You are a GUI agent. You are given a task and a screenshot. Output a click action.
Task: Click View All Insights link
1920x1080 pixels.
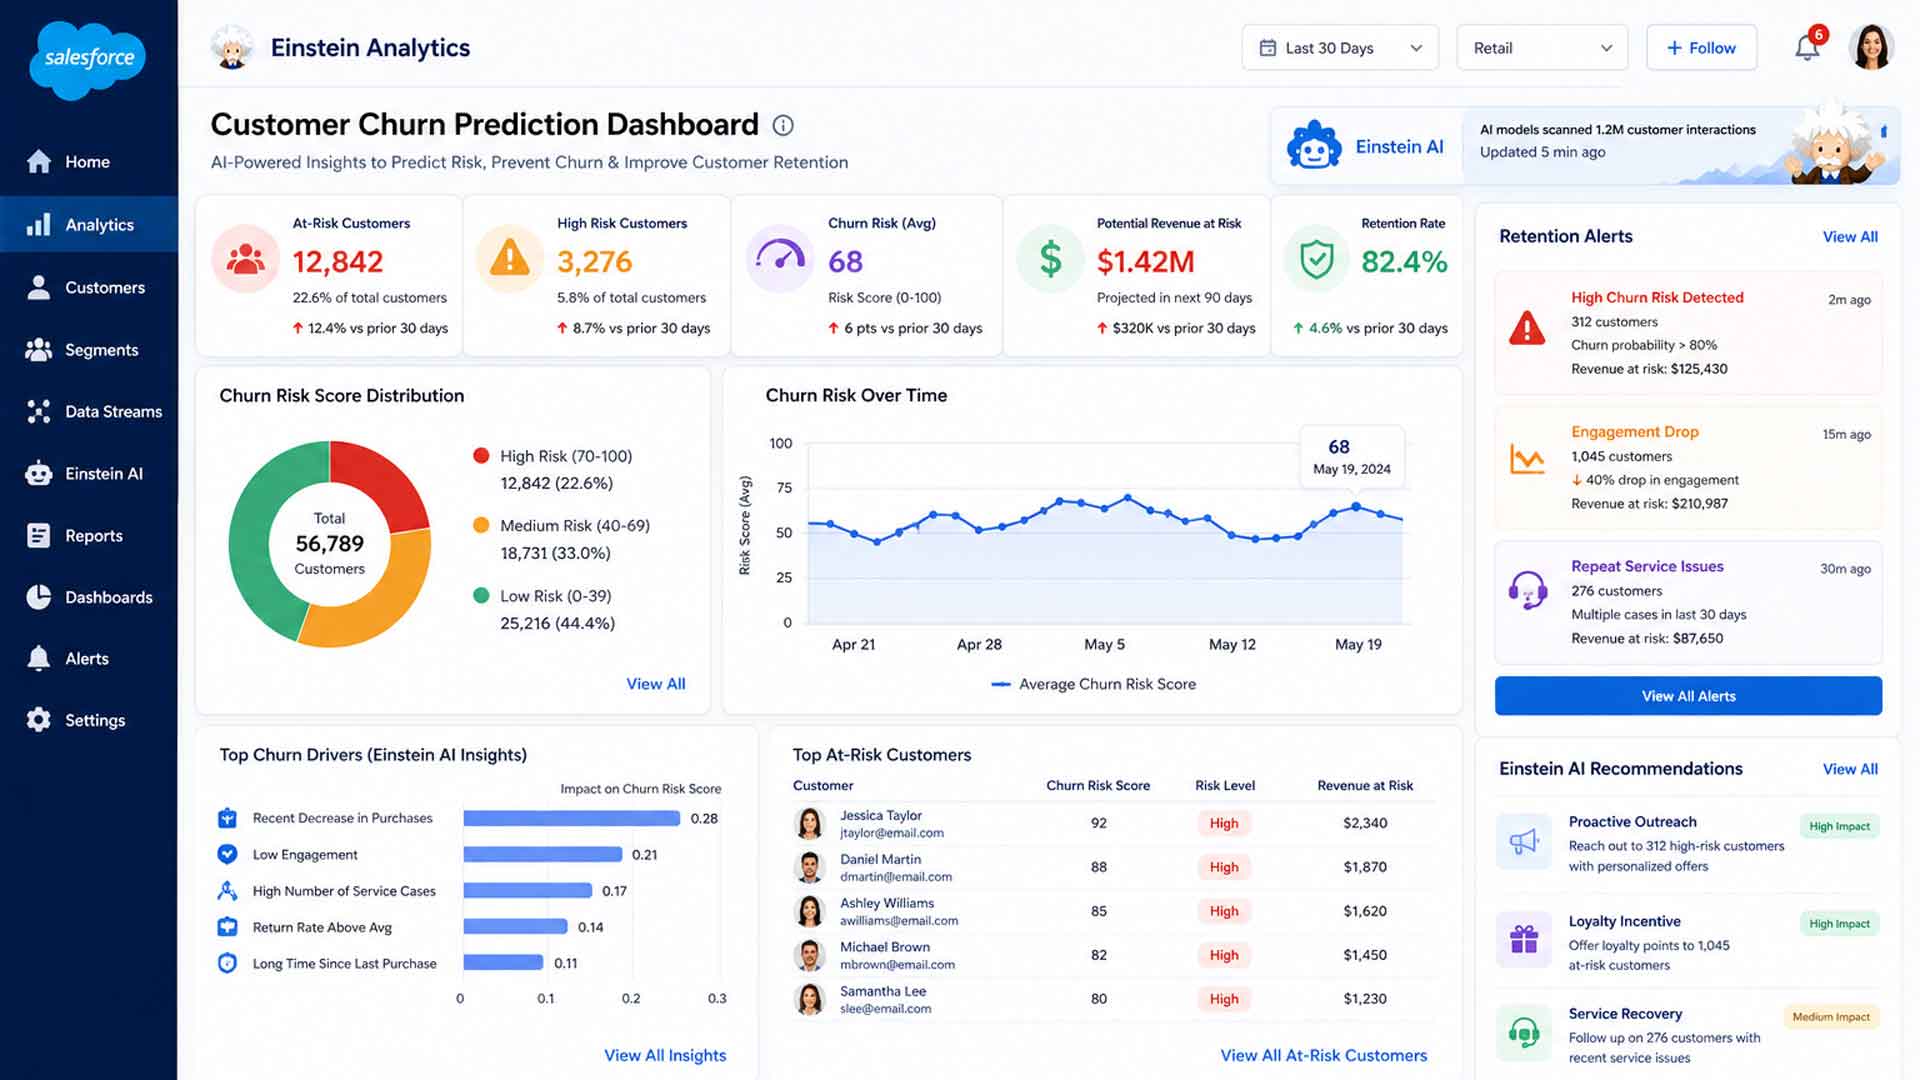pos(665,1055)
